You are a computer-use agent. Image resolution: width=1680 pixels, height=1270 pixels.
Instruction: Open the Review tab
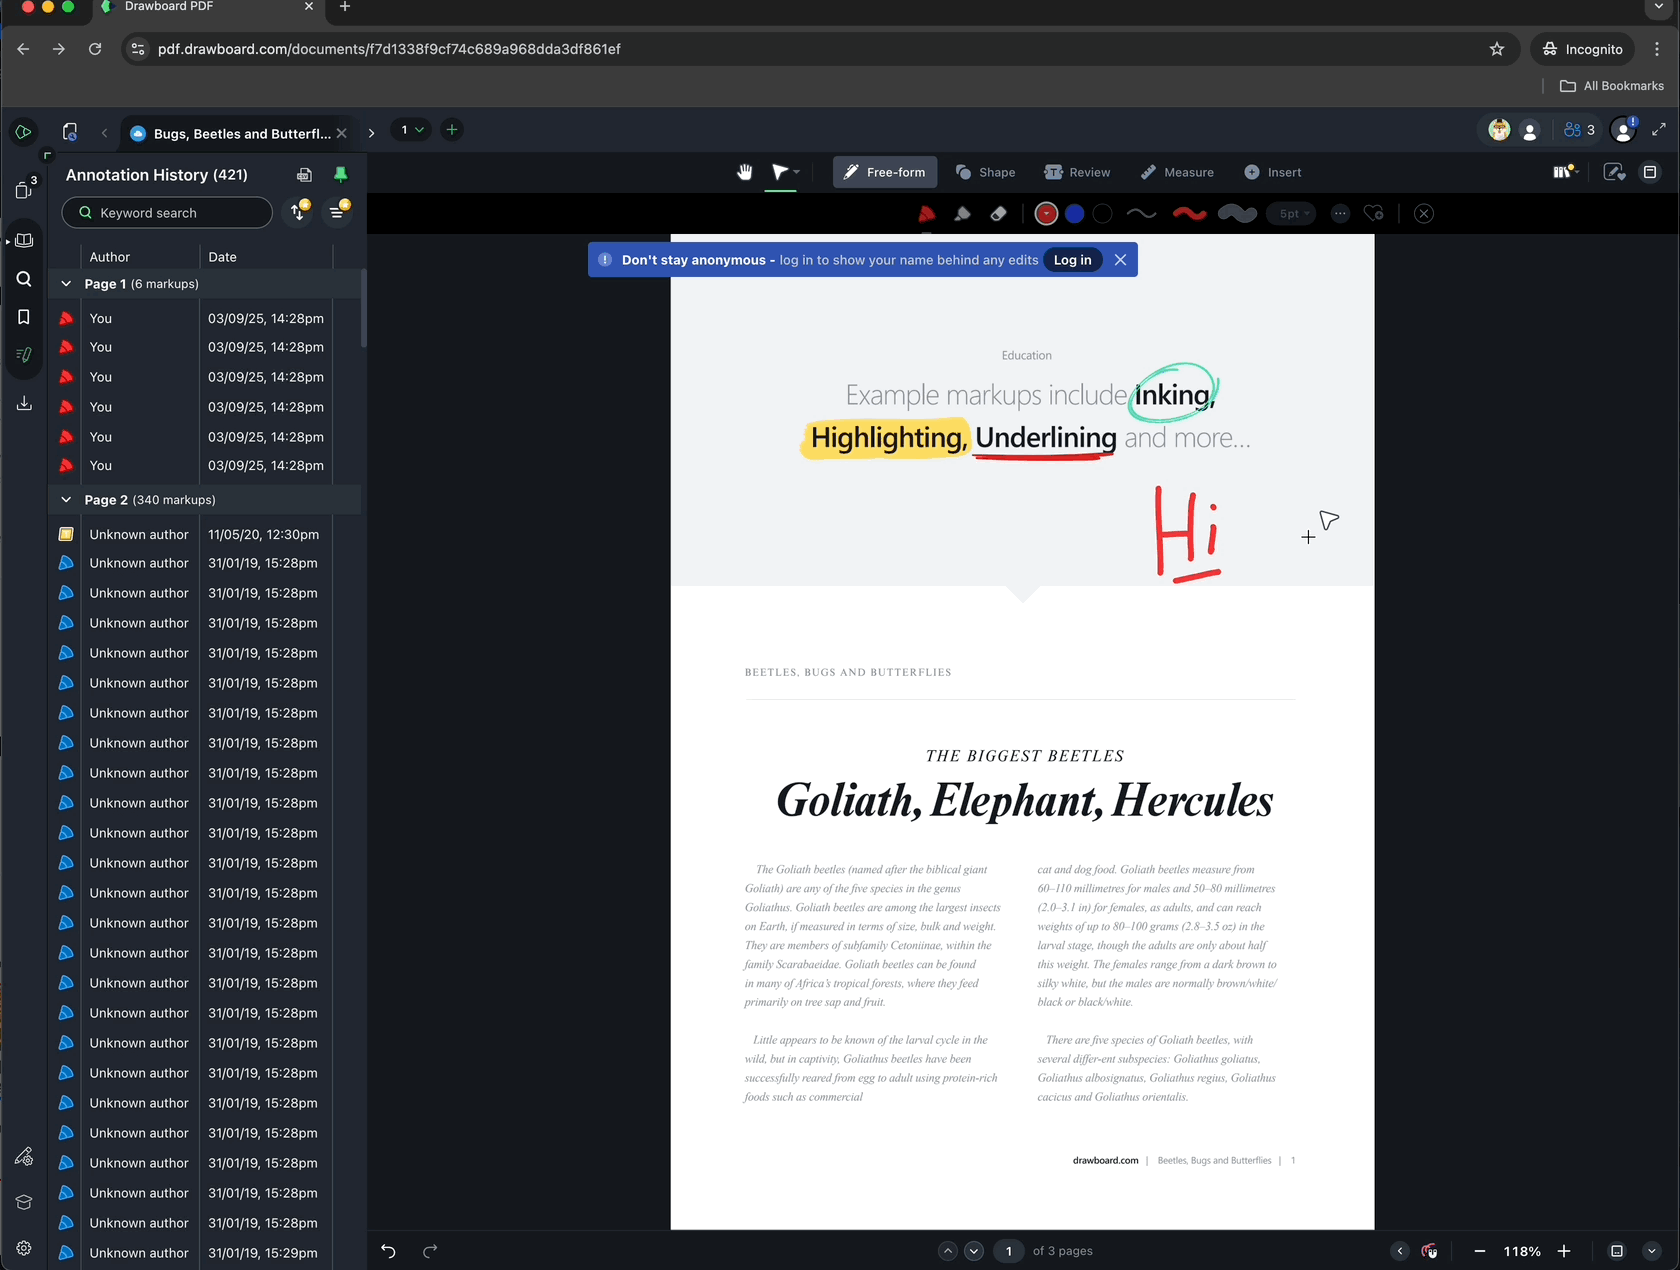(1077, 172)
